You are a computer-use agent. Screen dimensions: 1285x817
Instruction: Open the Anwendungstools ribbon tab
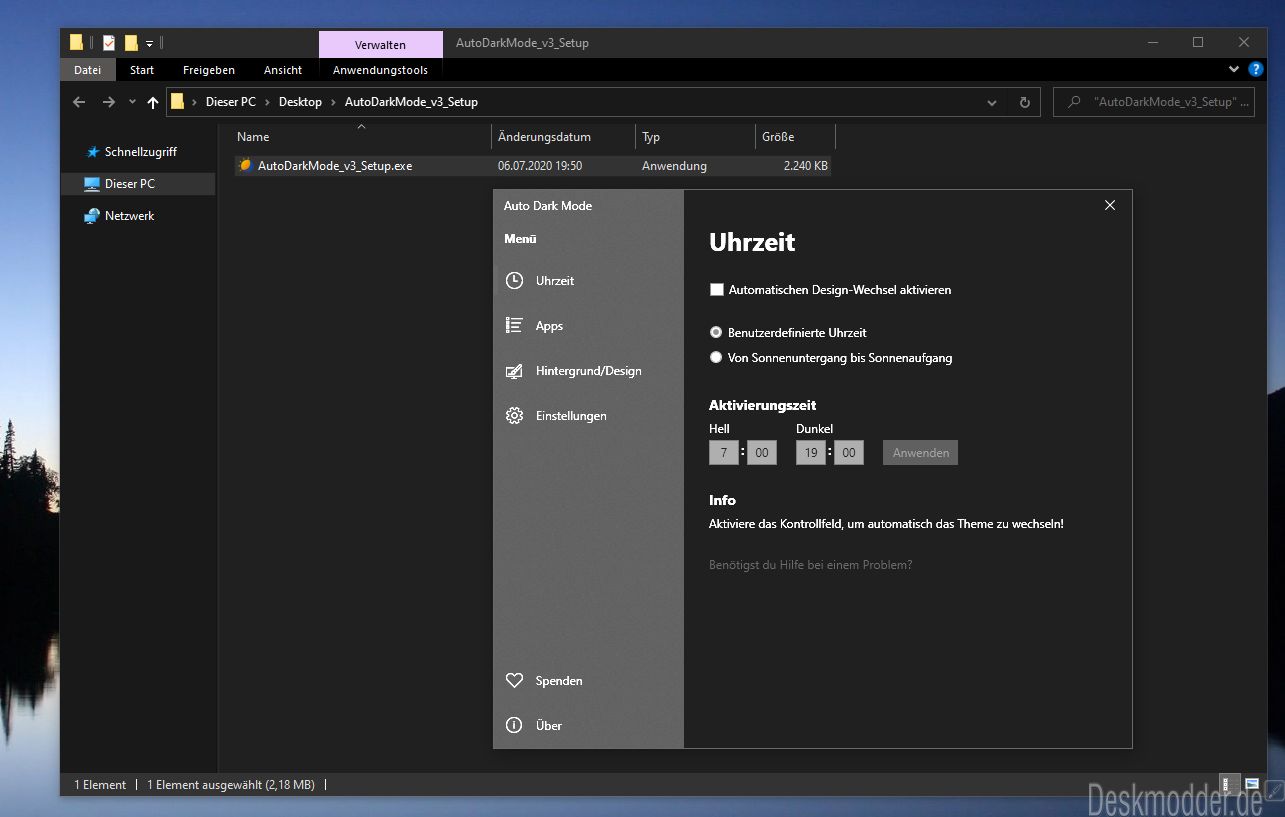(380, 70)
